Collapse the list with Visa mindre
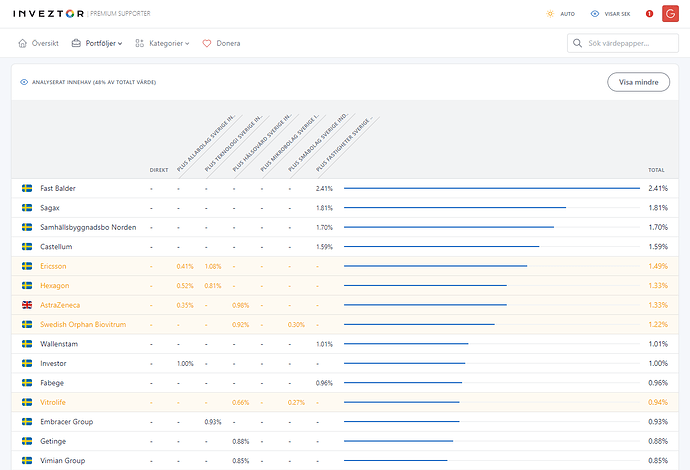Image resolution: width=690 pixels, height=470 pixels. pyautogui.click(x=638, y=82)
